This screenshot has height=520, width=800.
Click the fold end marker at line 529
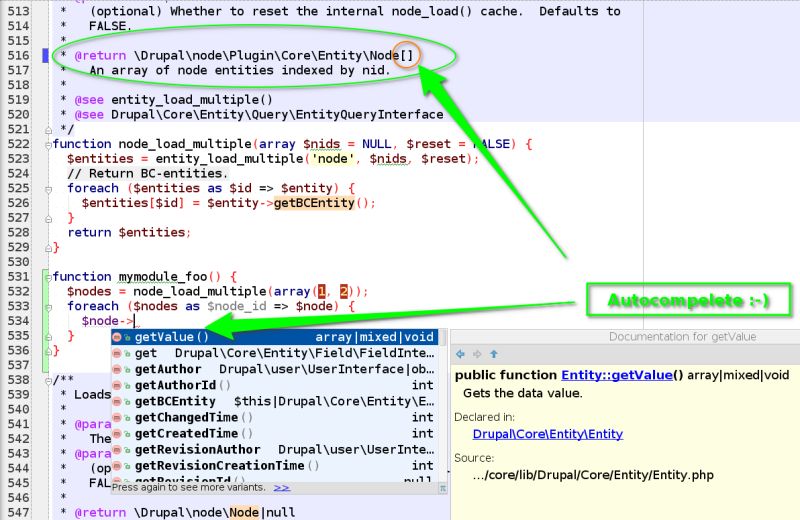48,248
